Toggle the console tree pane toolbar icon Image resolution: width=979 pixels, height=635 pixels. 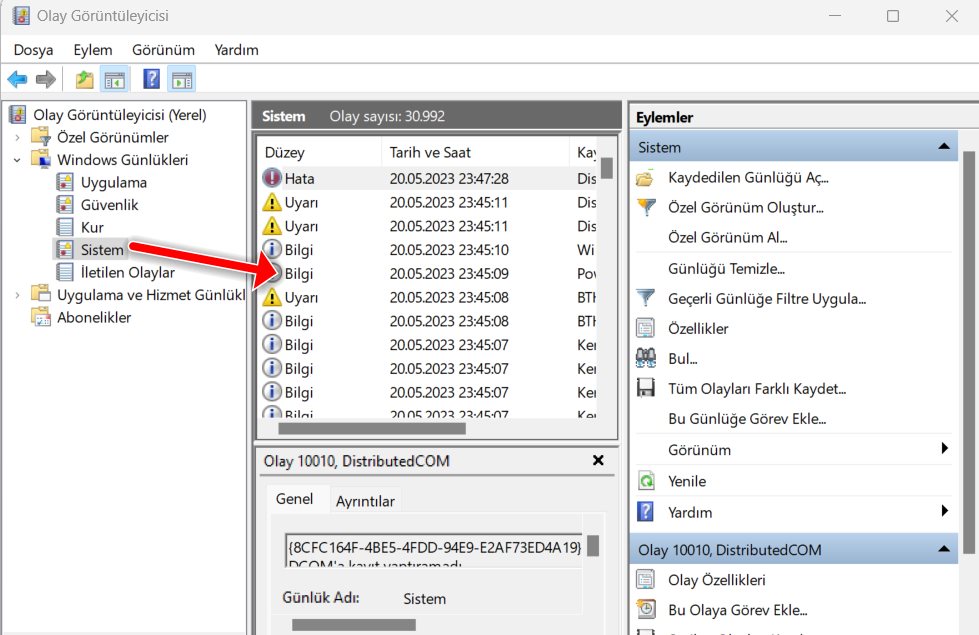tap(115, 79)
